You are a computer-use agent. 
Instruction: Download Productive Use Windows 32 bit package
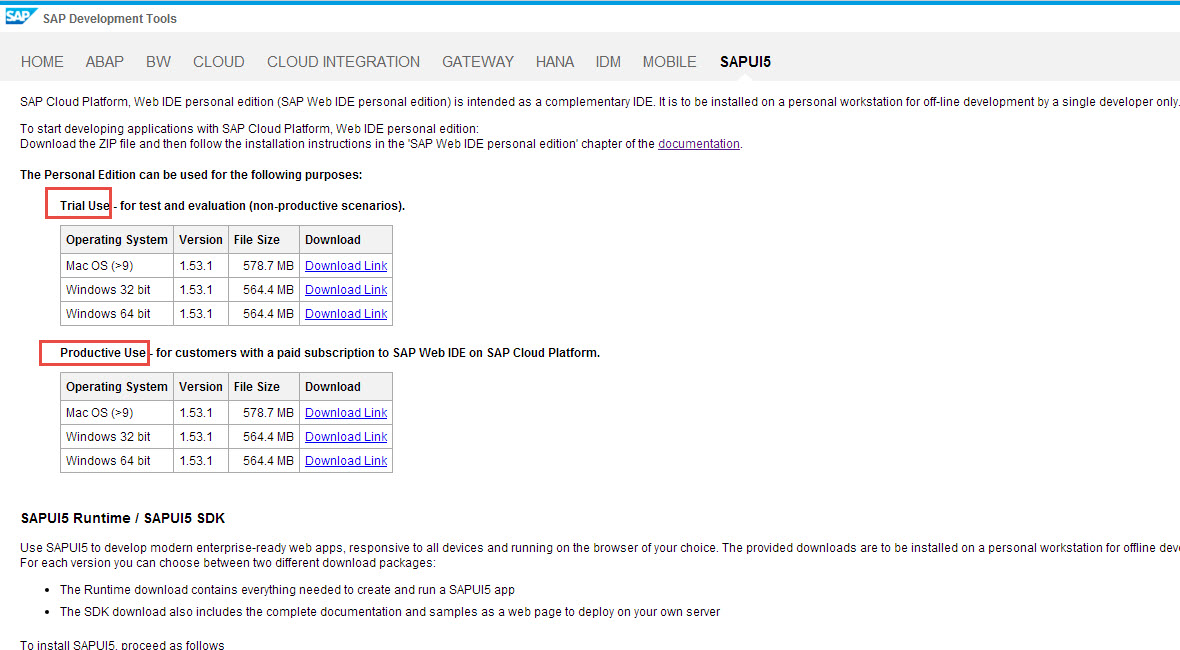pyautogui.click(x=346, y=437)
